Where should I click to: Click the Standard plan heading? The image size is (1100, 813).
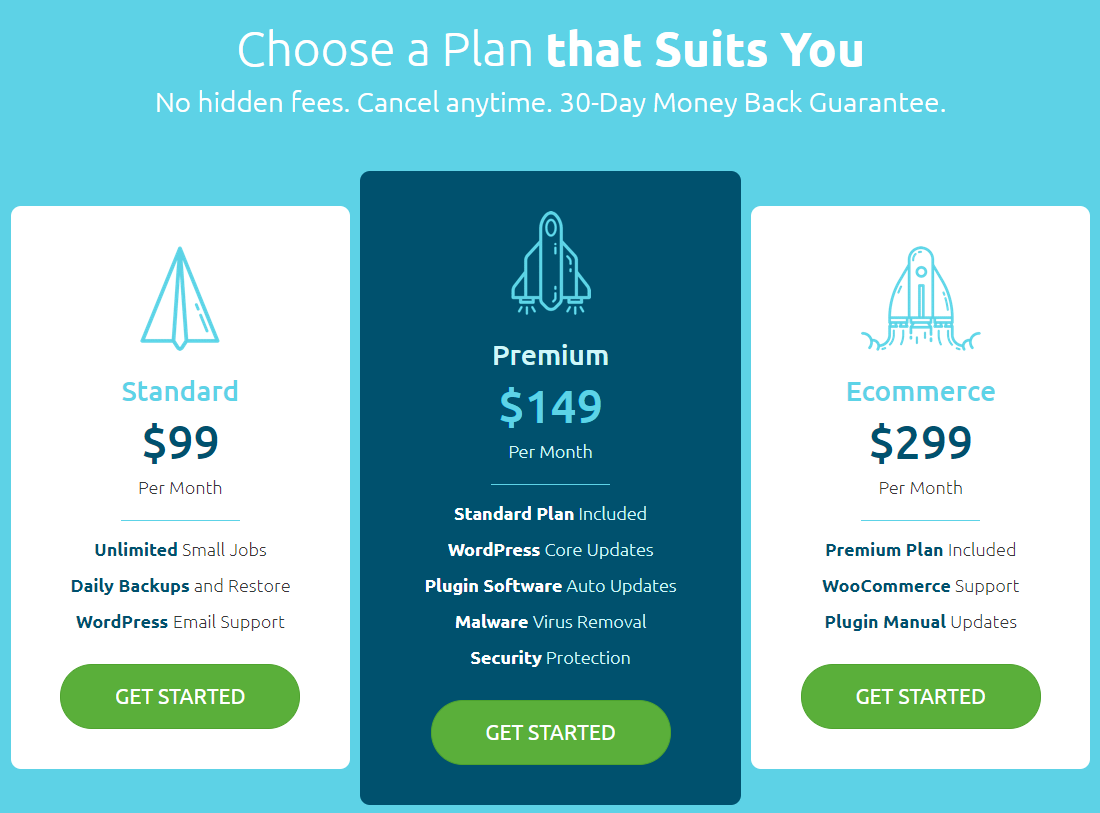[x=180, y=391]
